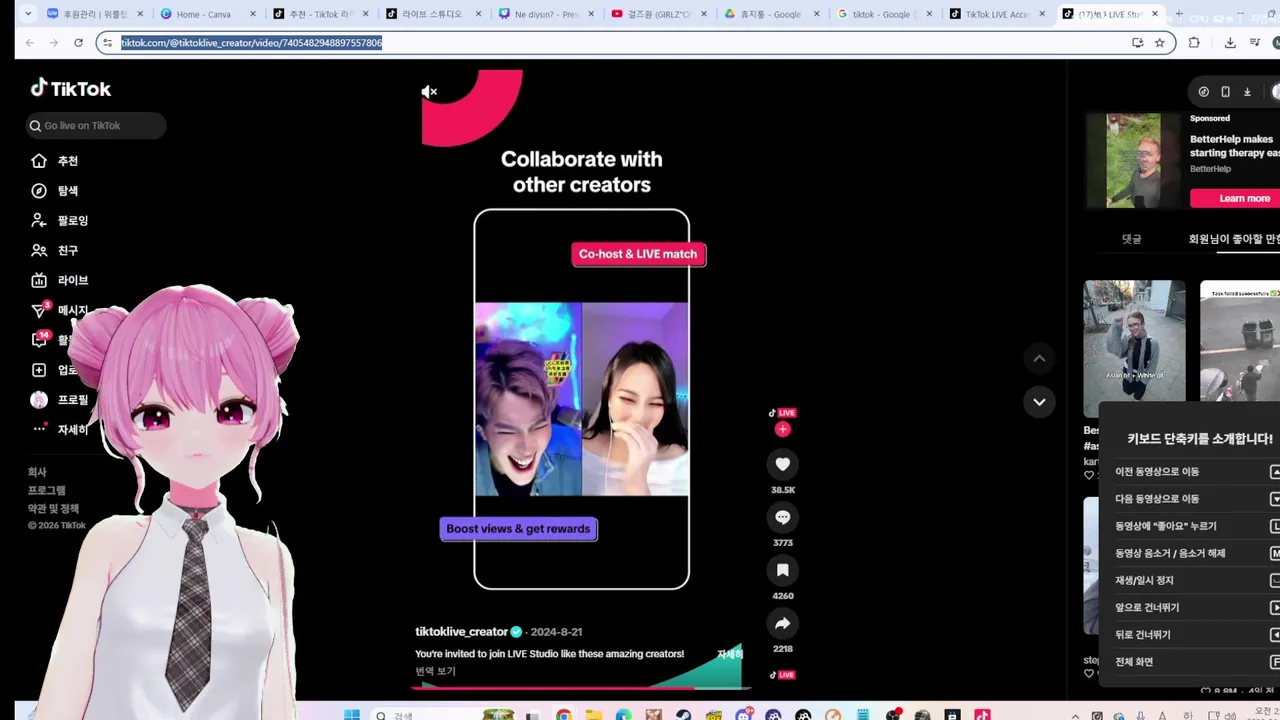Image resolution: width=1280 pixels, height=720 pixels.
Task: Go to previous video with up arrow
Action: 1039,358
